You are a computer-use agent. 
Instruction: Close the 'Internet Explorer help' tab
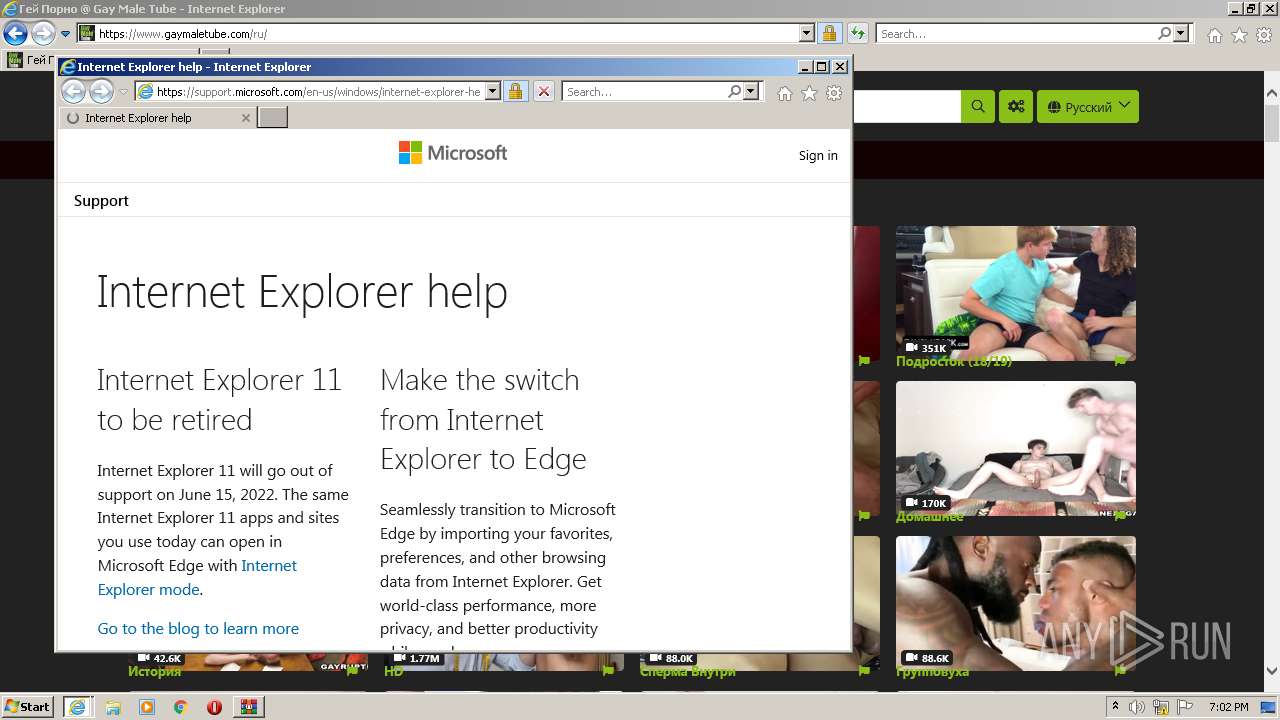click(246, 118)
